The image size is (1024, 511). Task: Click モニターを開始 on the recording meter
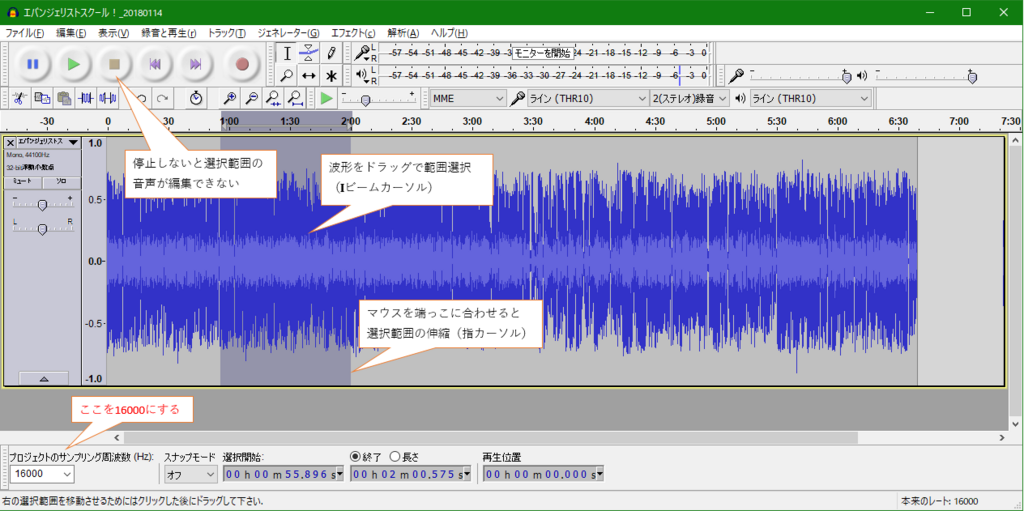click(x=542, y=54)
